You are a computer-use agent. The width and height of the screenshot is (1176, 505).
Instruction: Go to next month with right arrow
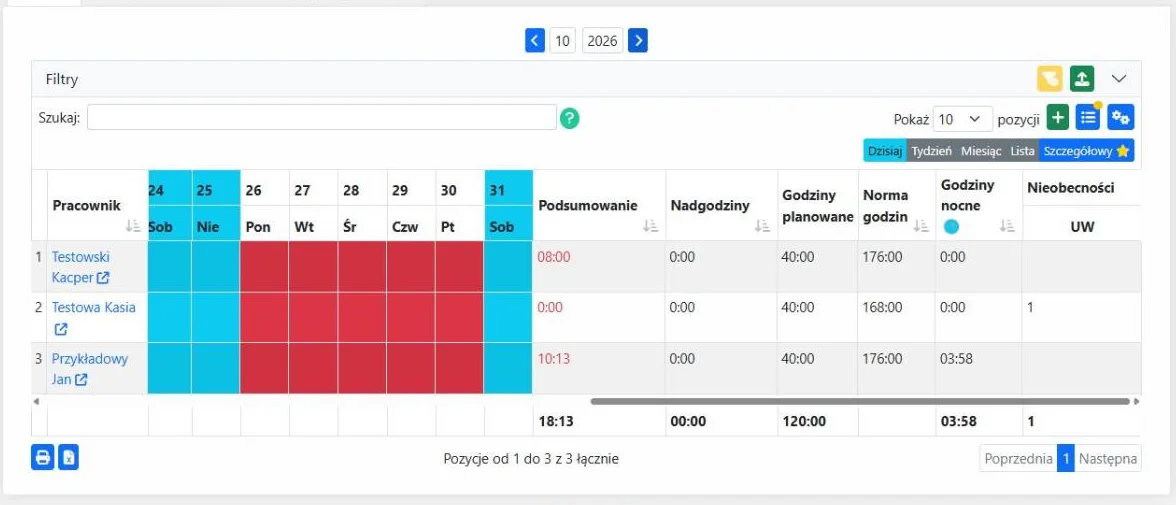[x=638, y=41]
